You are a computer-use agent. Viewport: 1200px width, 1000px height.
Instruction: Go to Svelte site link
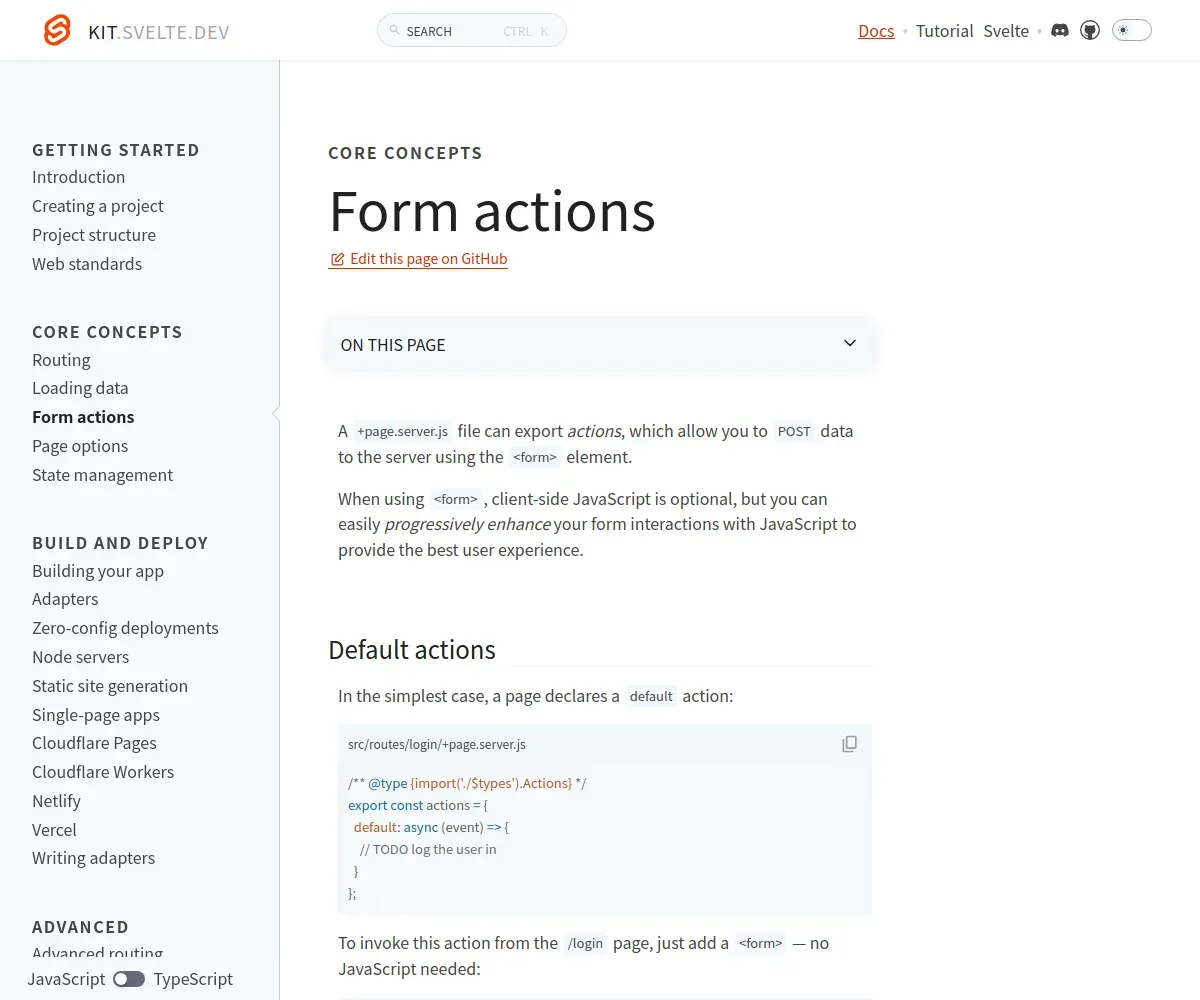pyautogui.click(x=1006, y=31)
